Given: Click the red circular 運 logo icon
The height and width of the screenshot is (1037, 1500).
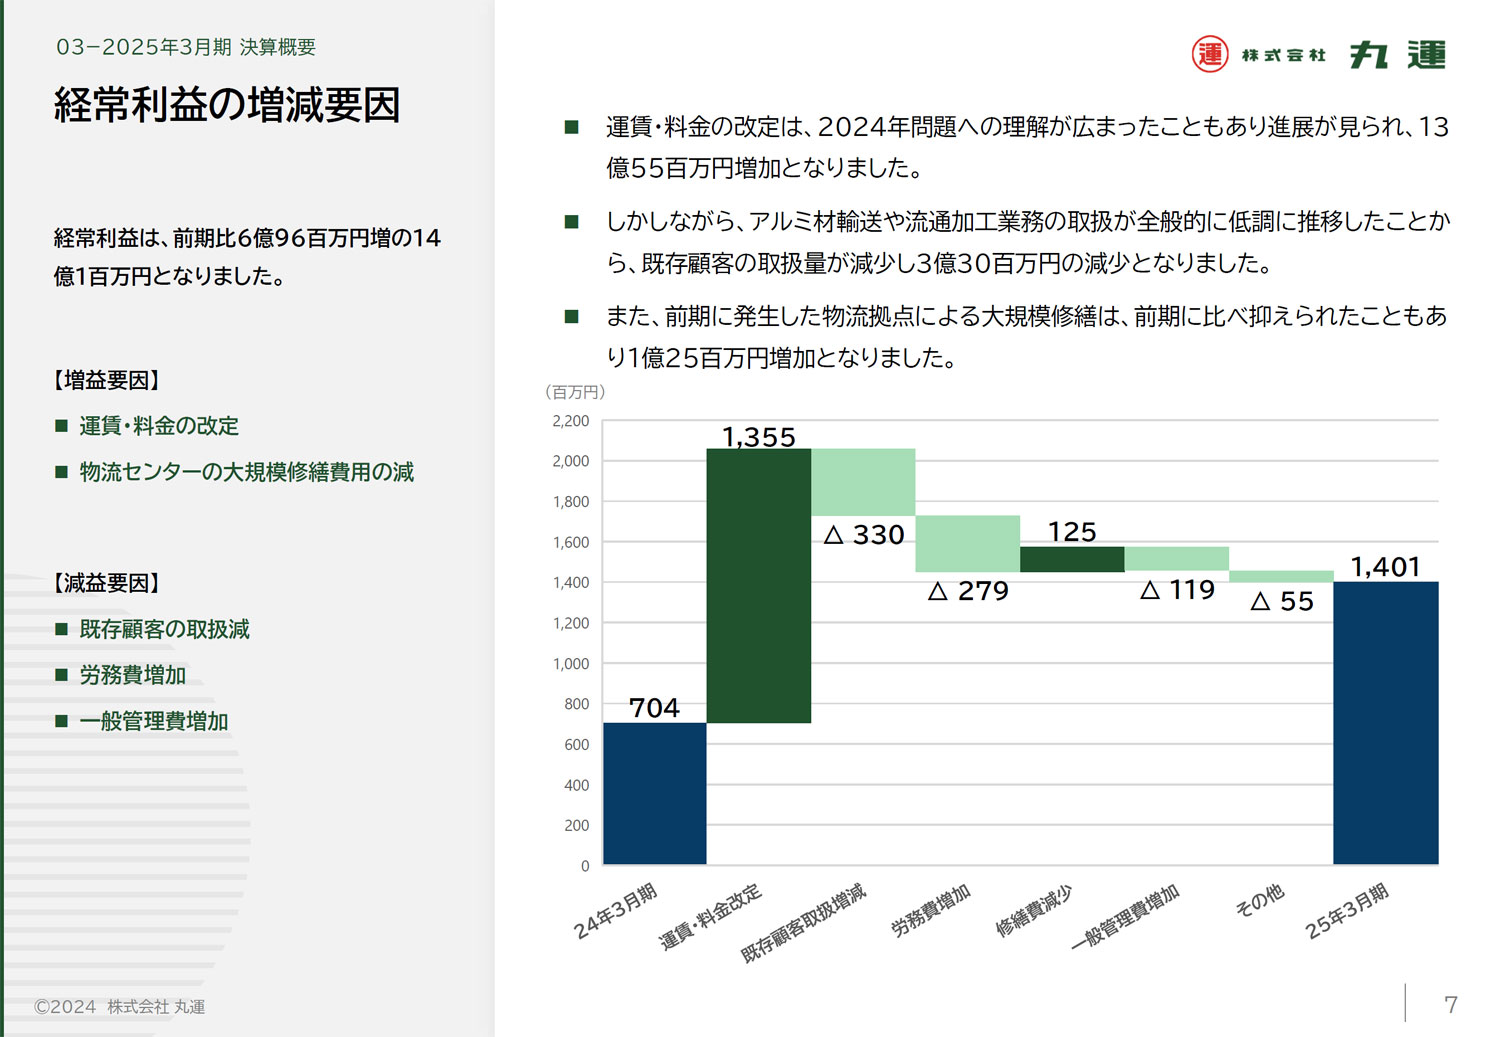Looking at the screenshot, I should coord(1210,54).
